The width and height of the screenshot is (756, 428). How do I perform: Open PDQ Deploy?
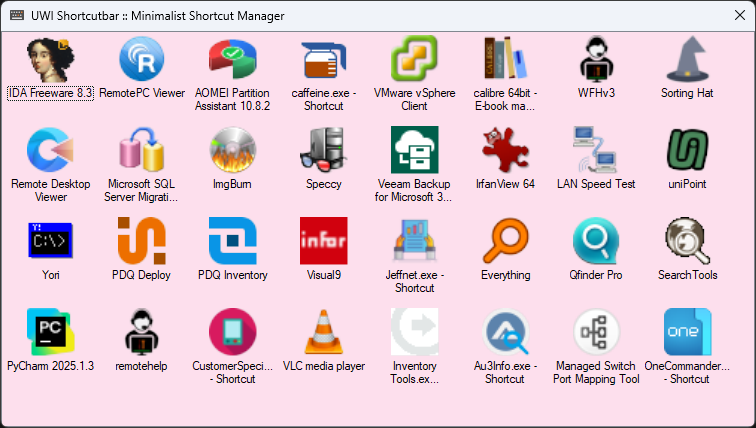(142, 241)
